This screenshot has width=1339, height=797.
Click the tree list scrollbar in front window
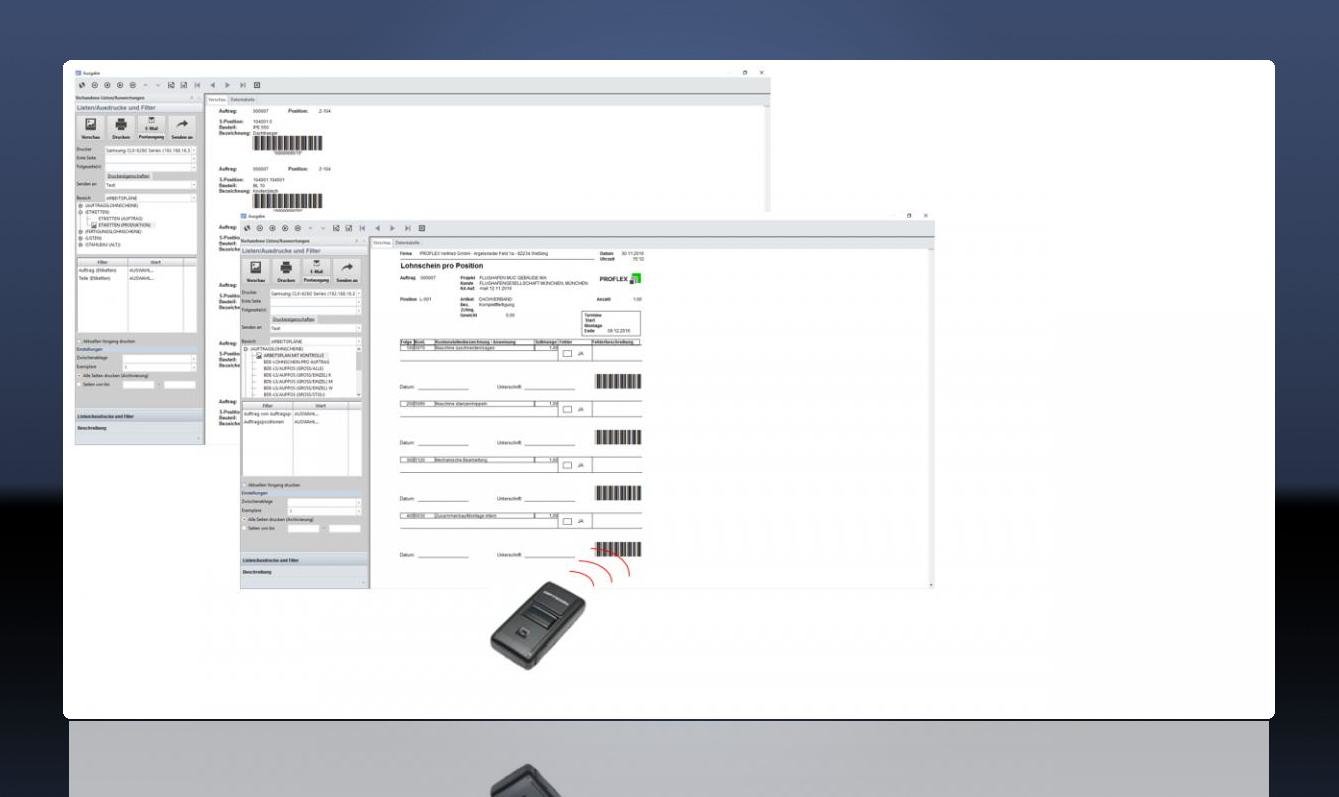click(359, 372)
